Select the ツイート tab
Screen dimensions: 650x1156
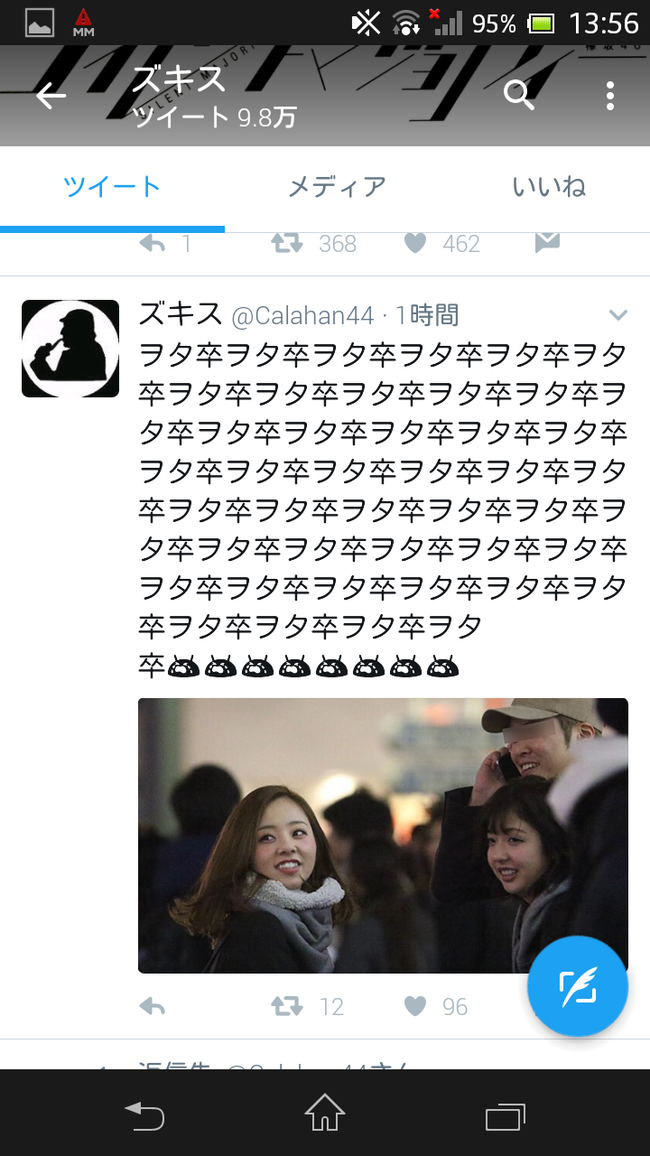tap(112, 187)
